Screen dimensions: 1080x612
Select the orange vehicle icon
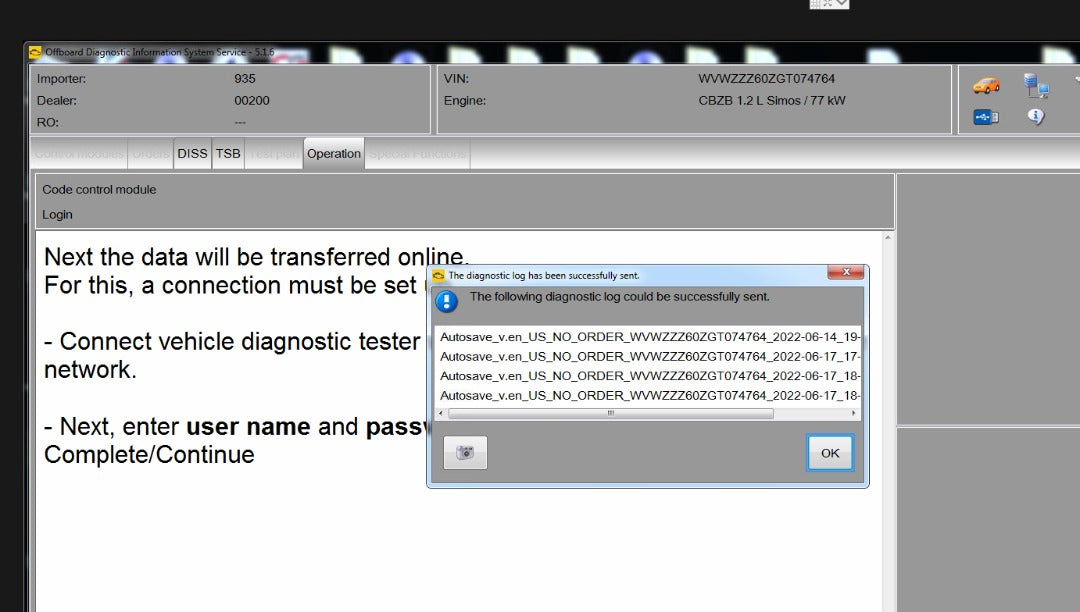(x=984, y=86)
